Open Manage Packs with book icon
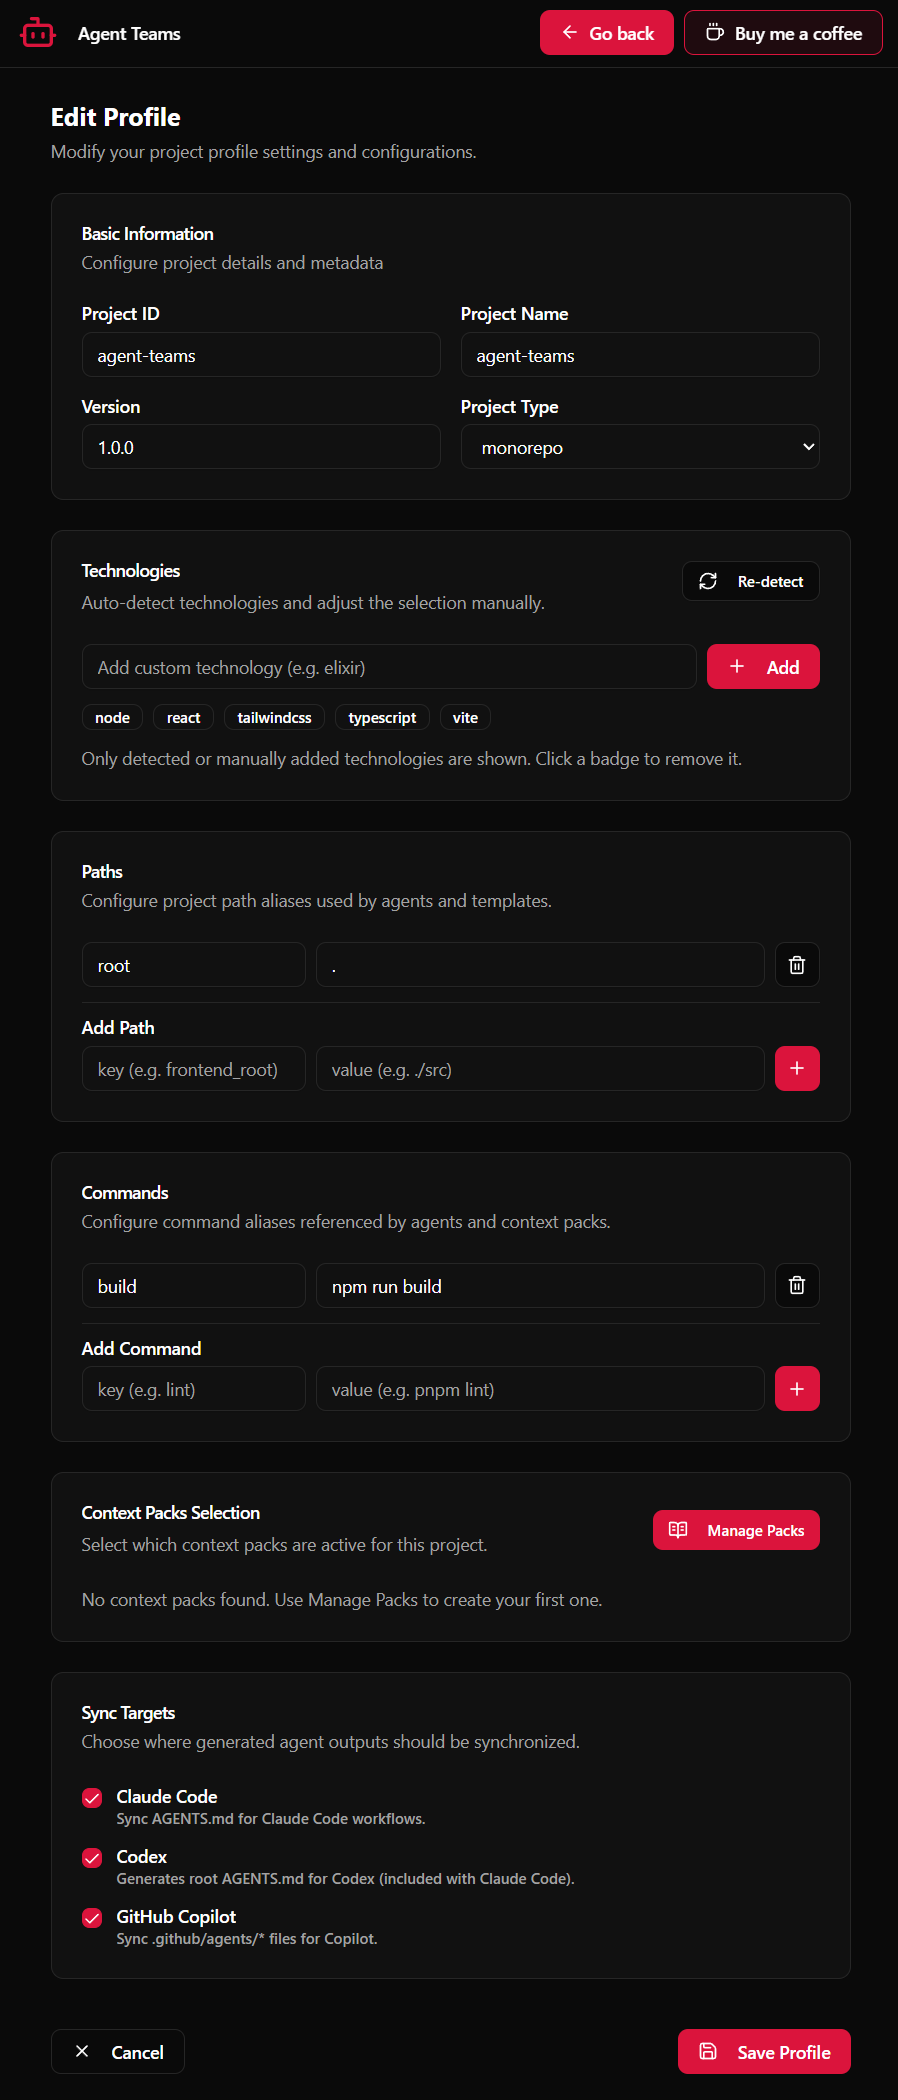898x2100 pixels. point(736,1530)
